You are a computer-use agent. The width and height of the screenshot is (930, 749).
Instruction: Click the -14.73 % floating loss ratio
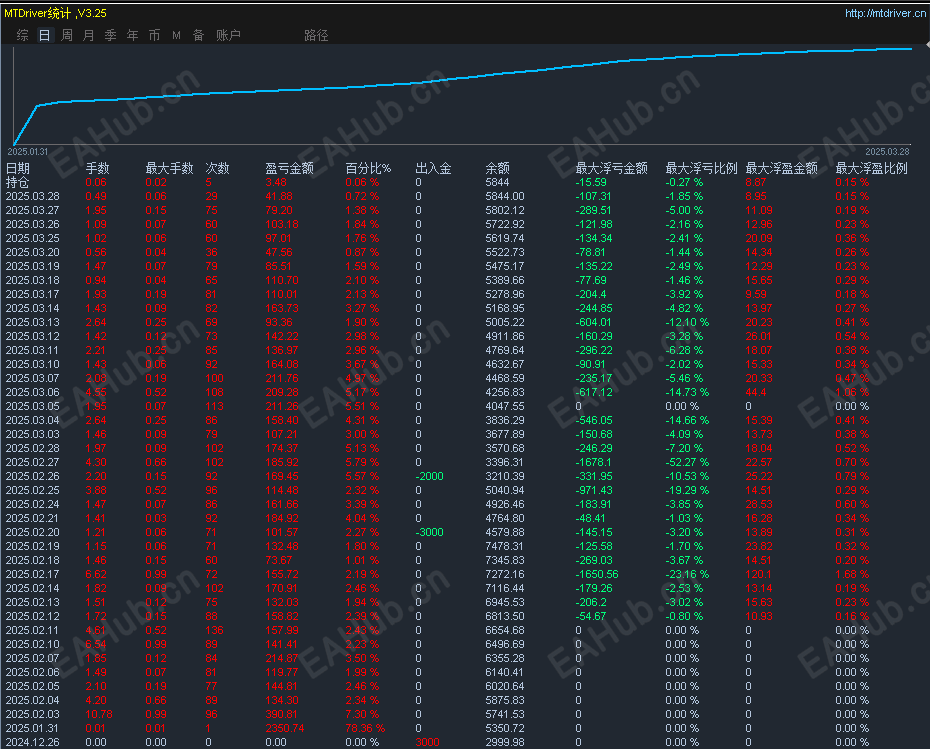point(687,393)
